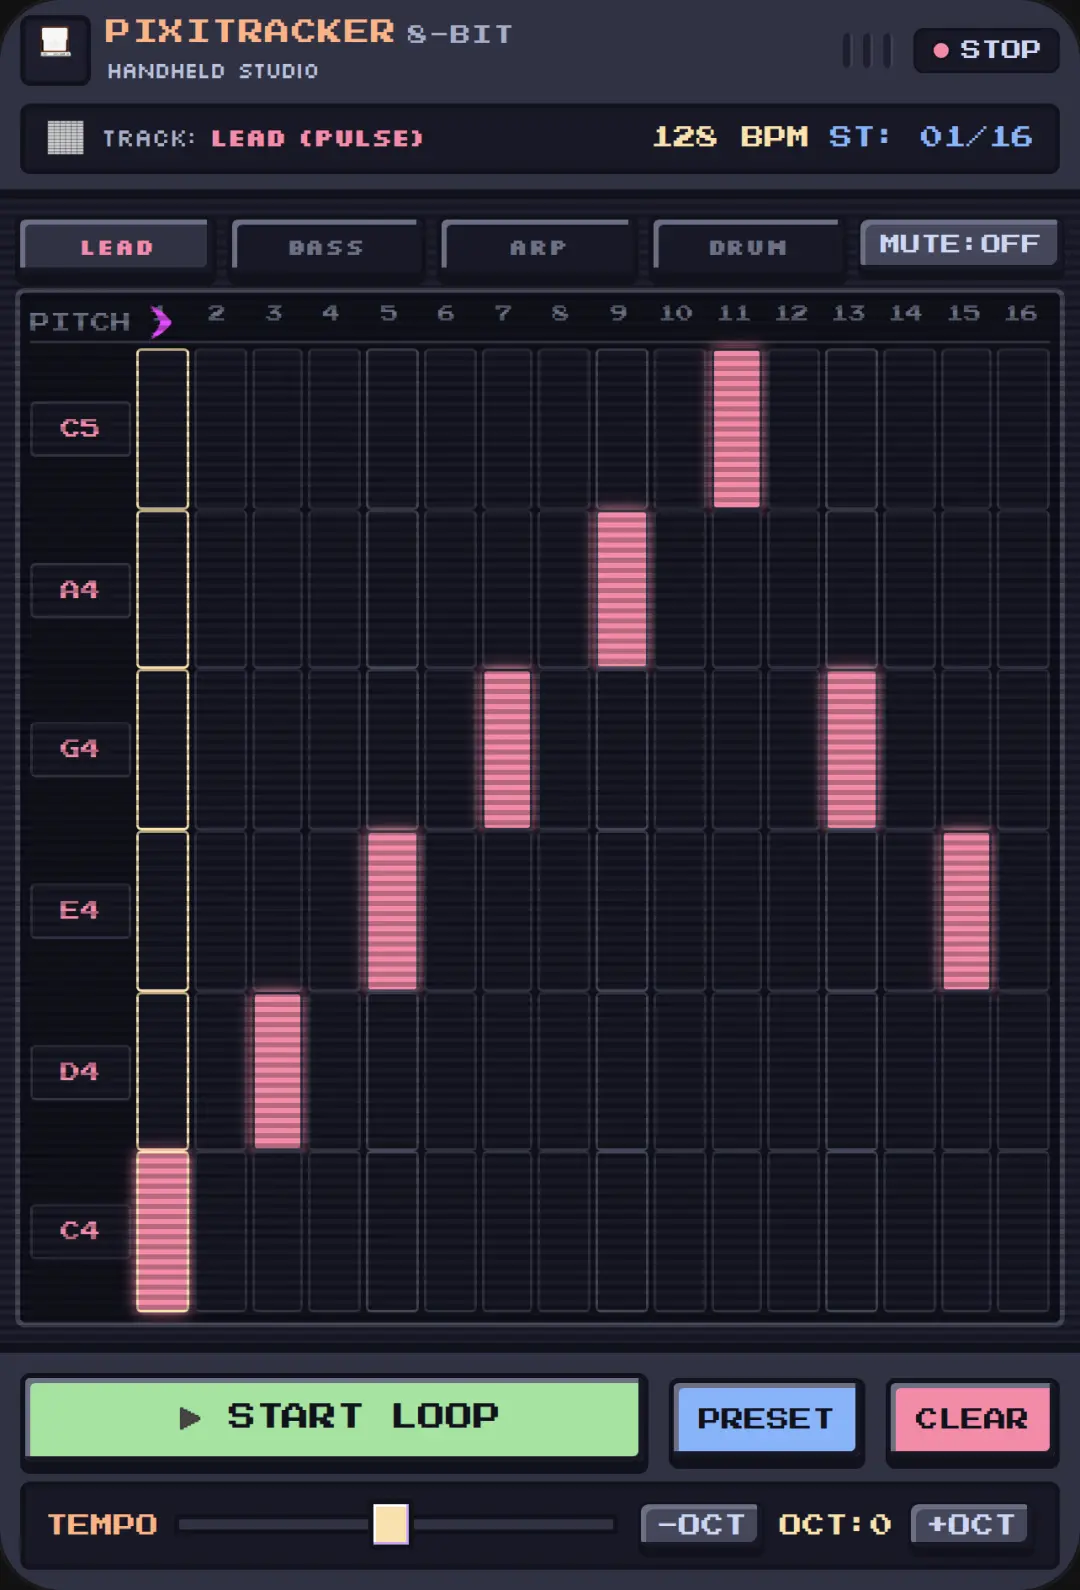Click the OCT:0 octave value
This screenshot has width=1080, height=1590.
834,1524
